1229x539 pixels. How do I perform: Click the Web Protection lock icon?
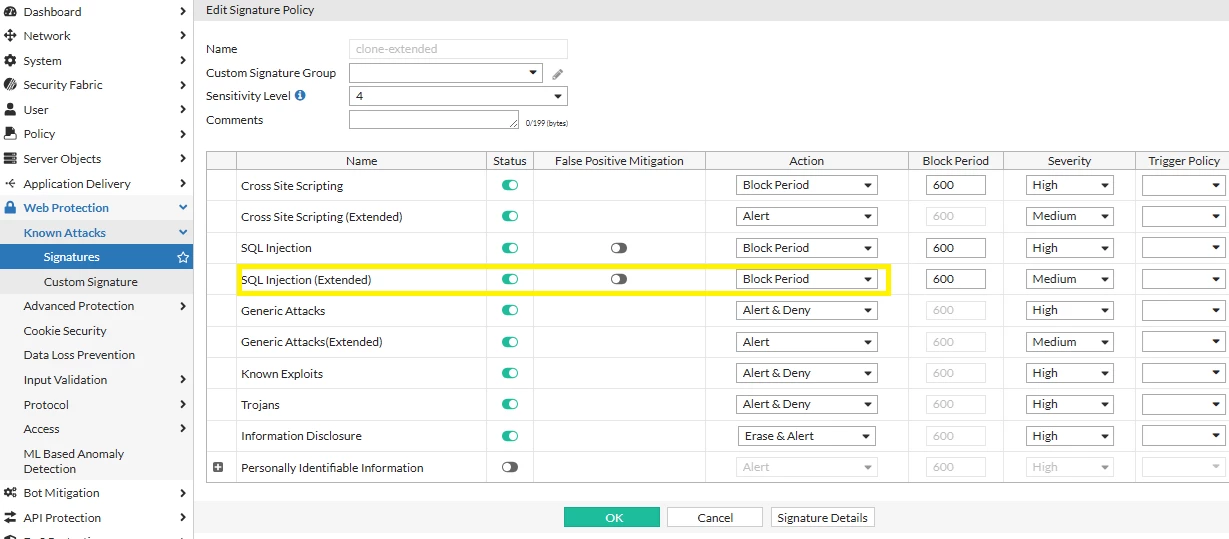coord(10,208)
